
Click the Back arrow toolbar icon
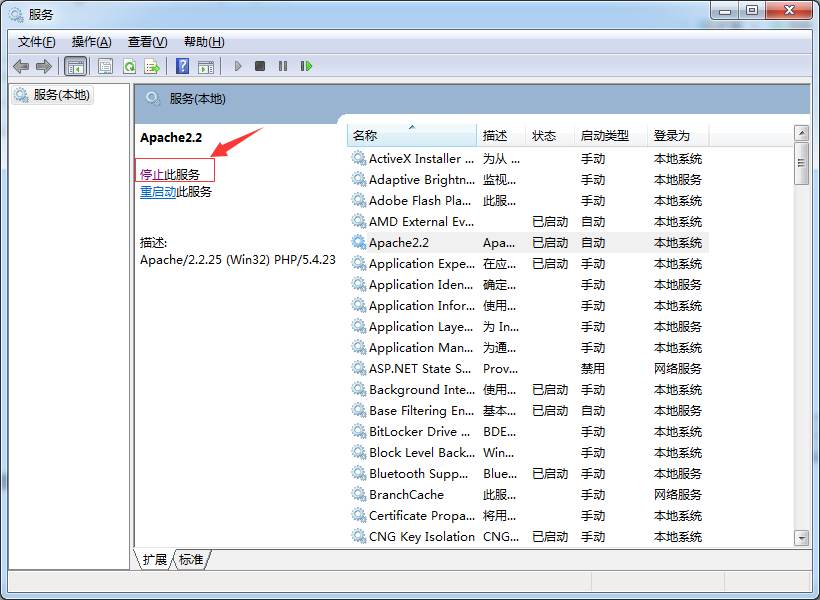[21, 66]
